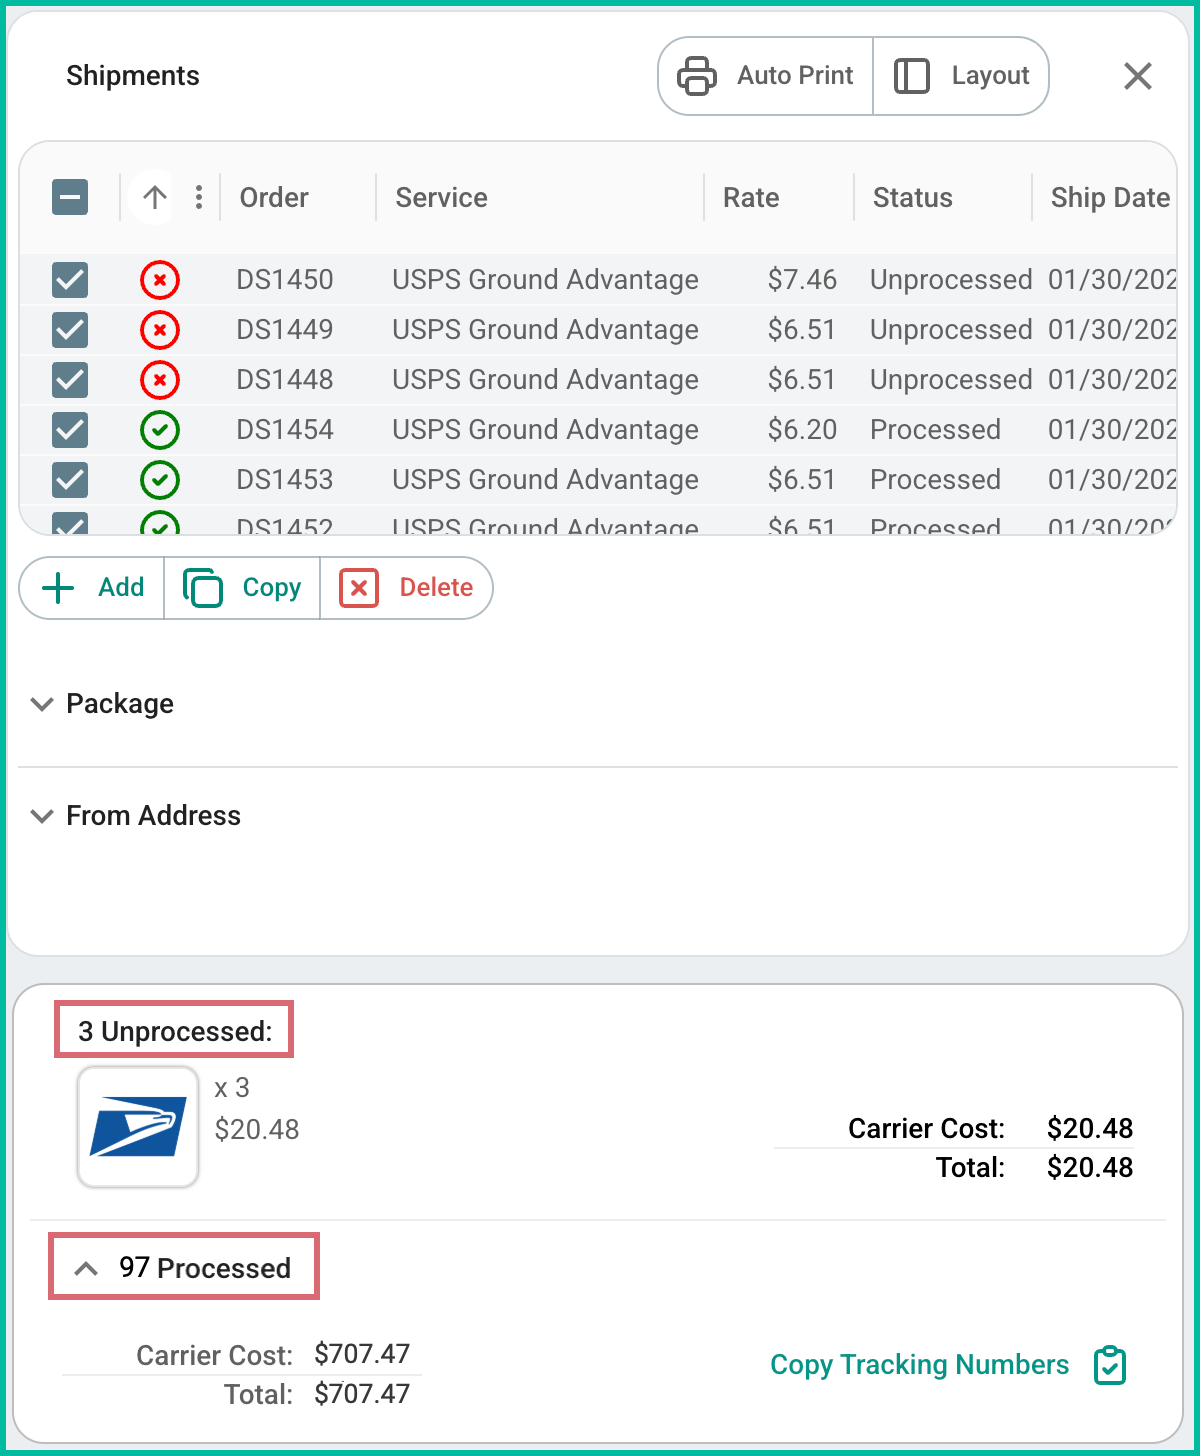The height and width of the screenshot is (1456, 1200).
Task: Toggle the select-all checkbox in header
Action: [69, 197]
